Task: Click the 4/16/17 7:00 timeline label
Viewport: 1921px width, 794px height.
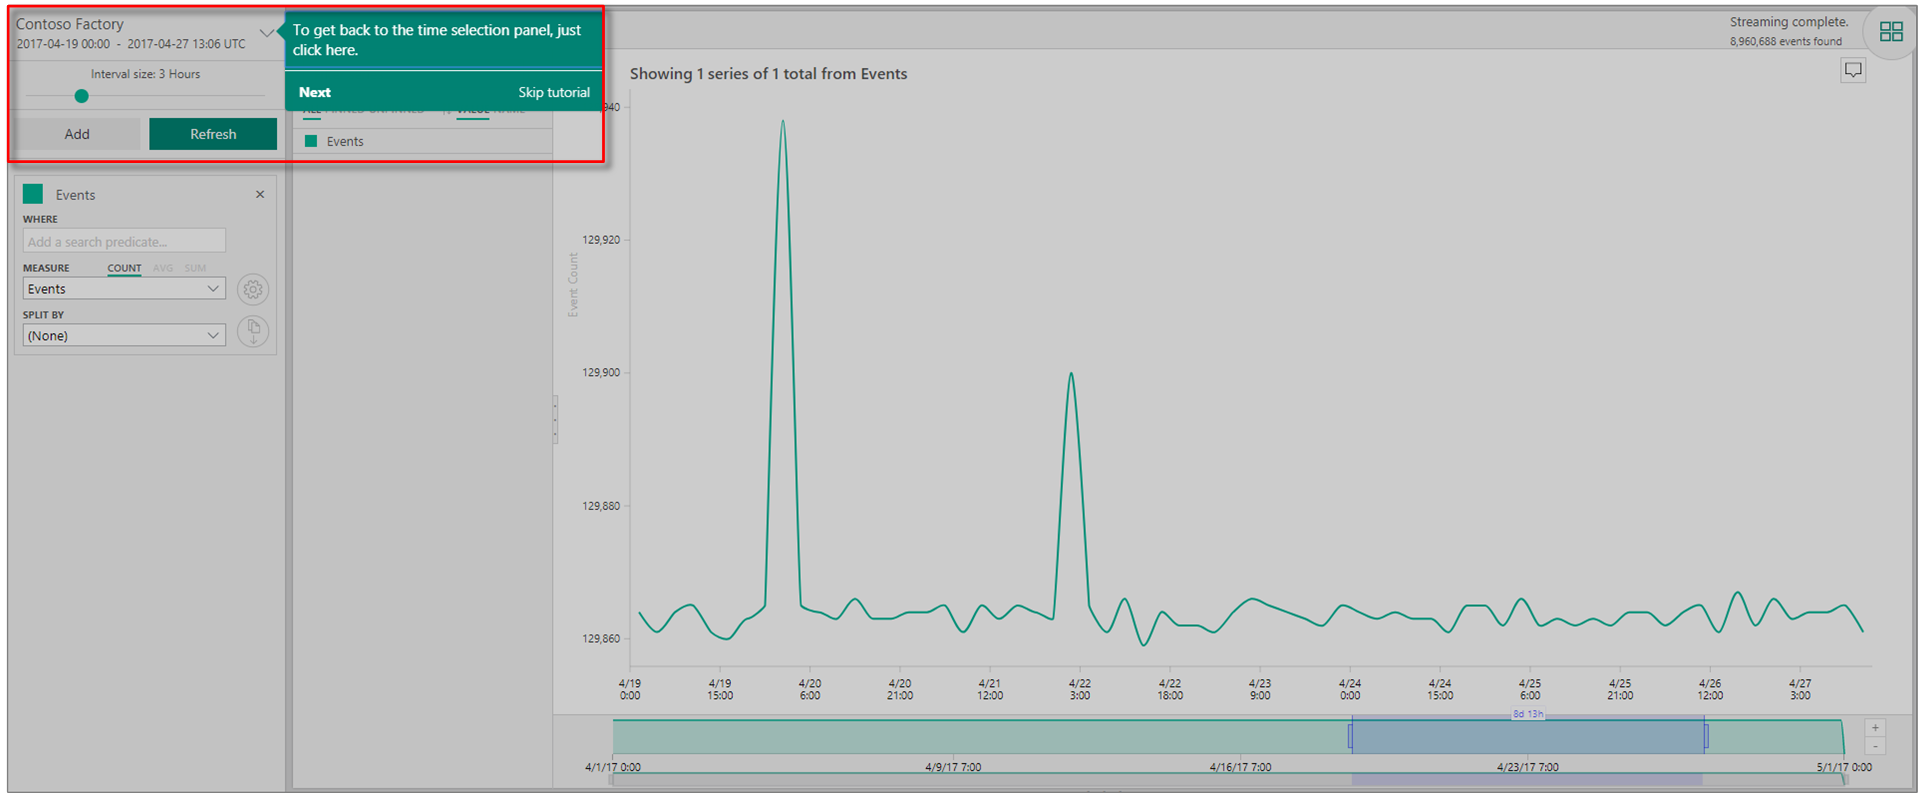Action: click(x=1240, y=767)
